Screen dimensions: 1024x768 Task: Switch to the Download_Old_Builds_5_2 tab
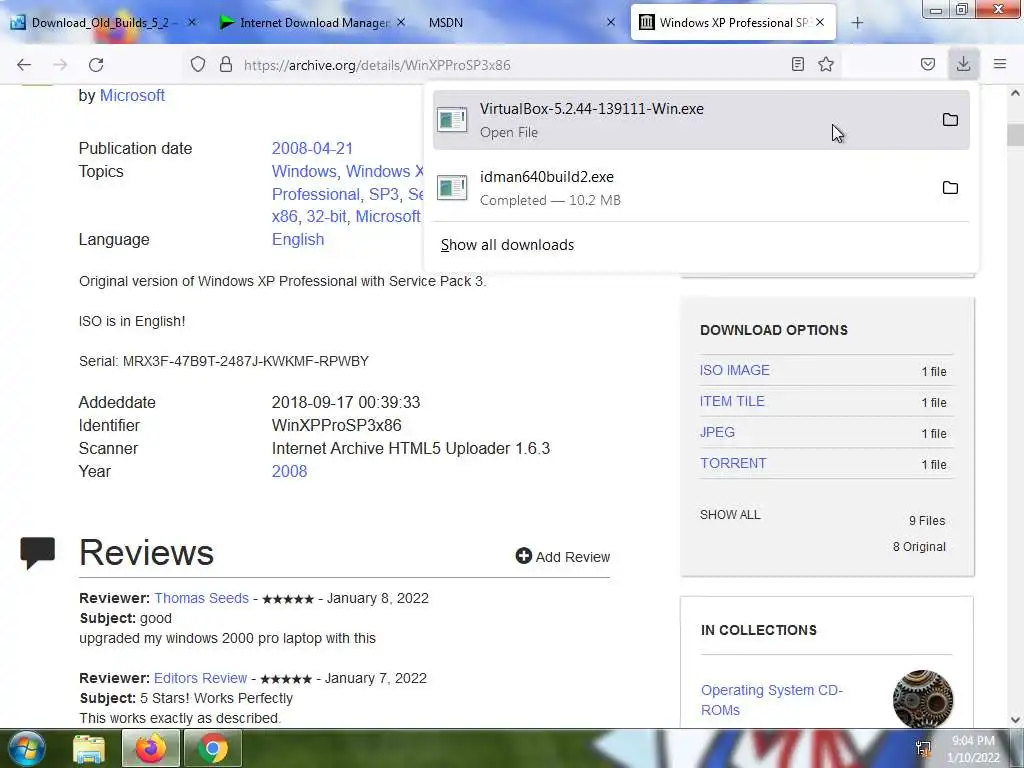point(100,23)
